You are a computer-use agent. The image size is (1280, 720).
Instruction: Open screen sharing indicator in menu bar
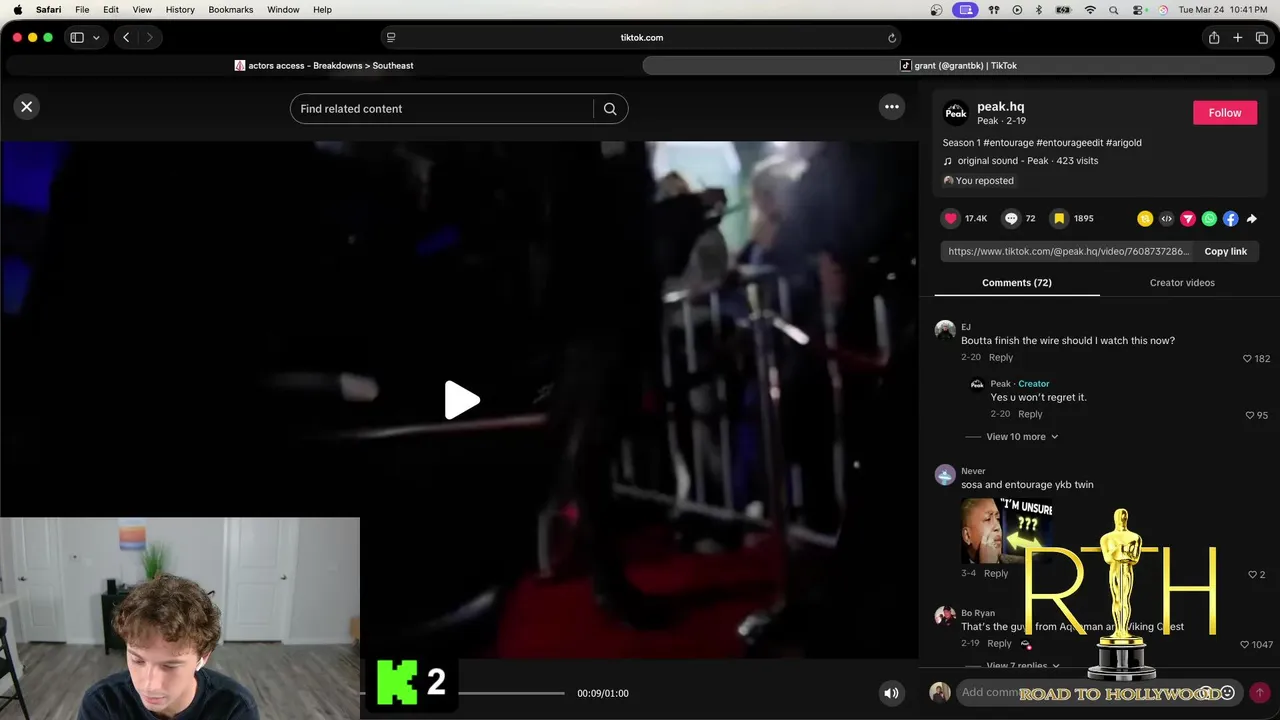click(965, 10)
